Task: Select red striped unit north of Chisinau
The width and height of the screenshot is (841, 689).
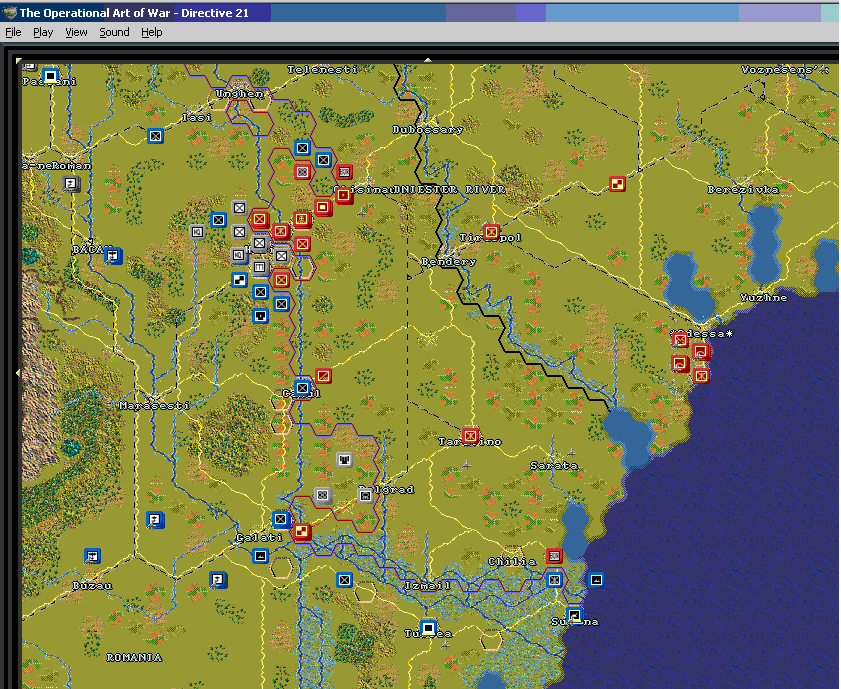Action: pyautogui.click(x=344, y=172)
